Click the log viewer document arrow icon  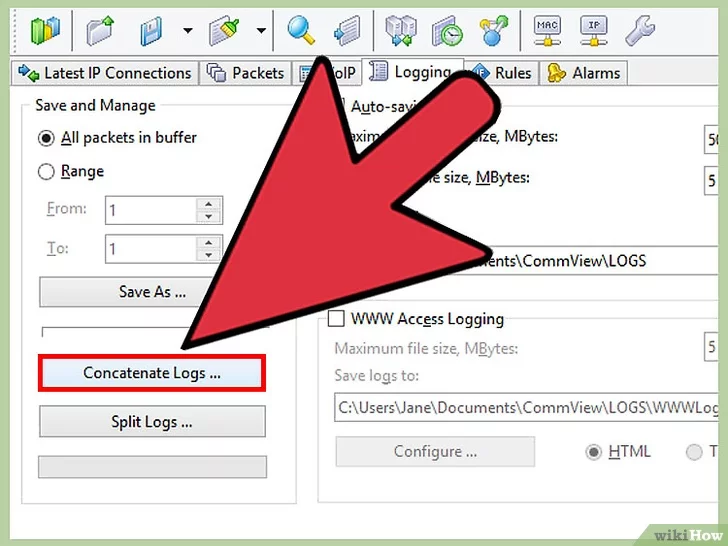(347, 31)
